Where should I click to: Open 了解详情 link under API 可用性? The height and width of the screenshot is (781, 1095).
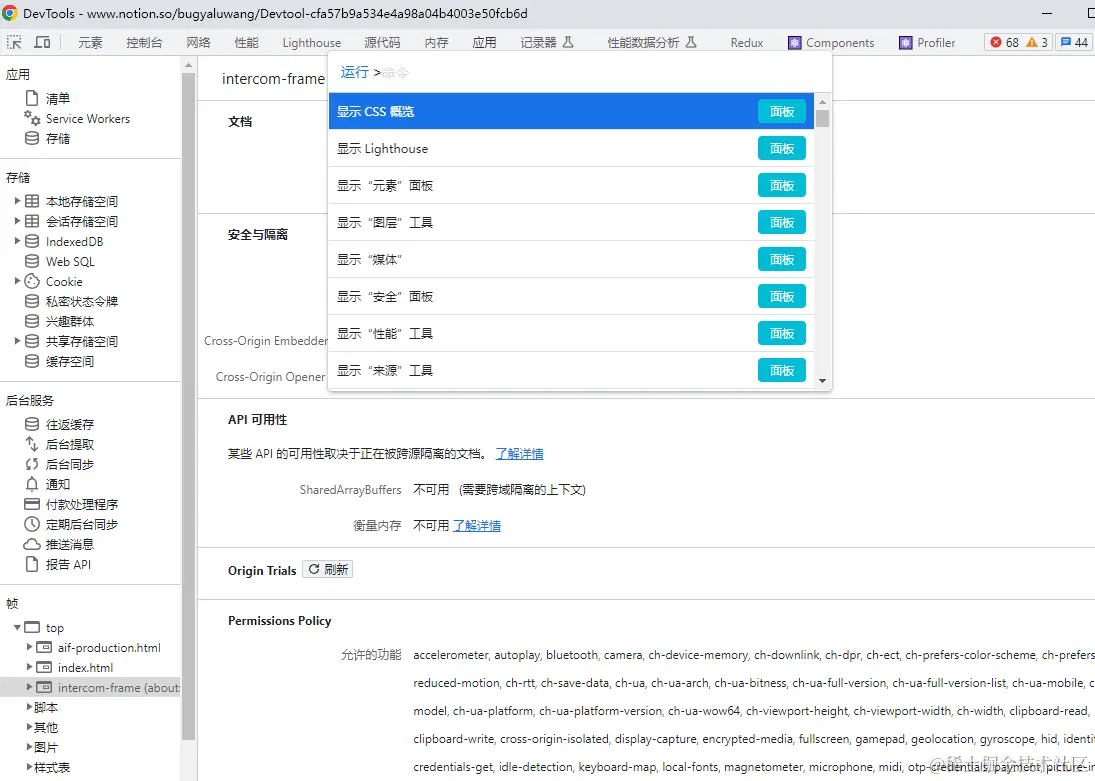(x=520, y=453)
